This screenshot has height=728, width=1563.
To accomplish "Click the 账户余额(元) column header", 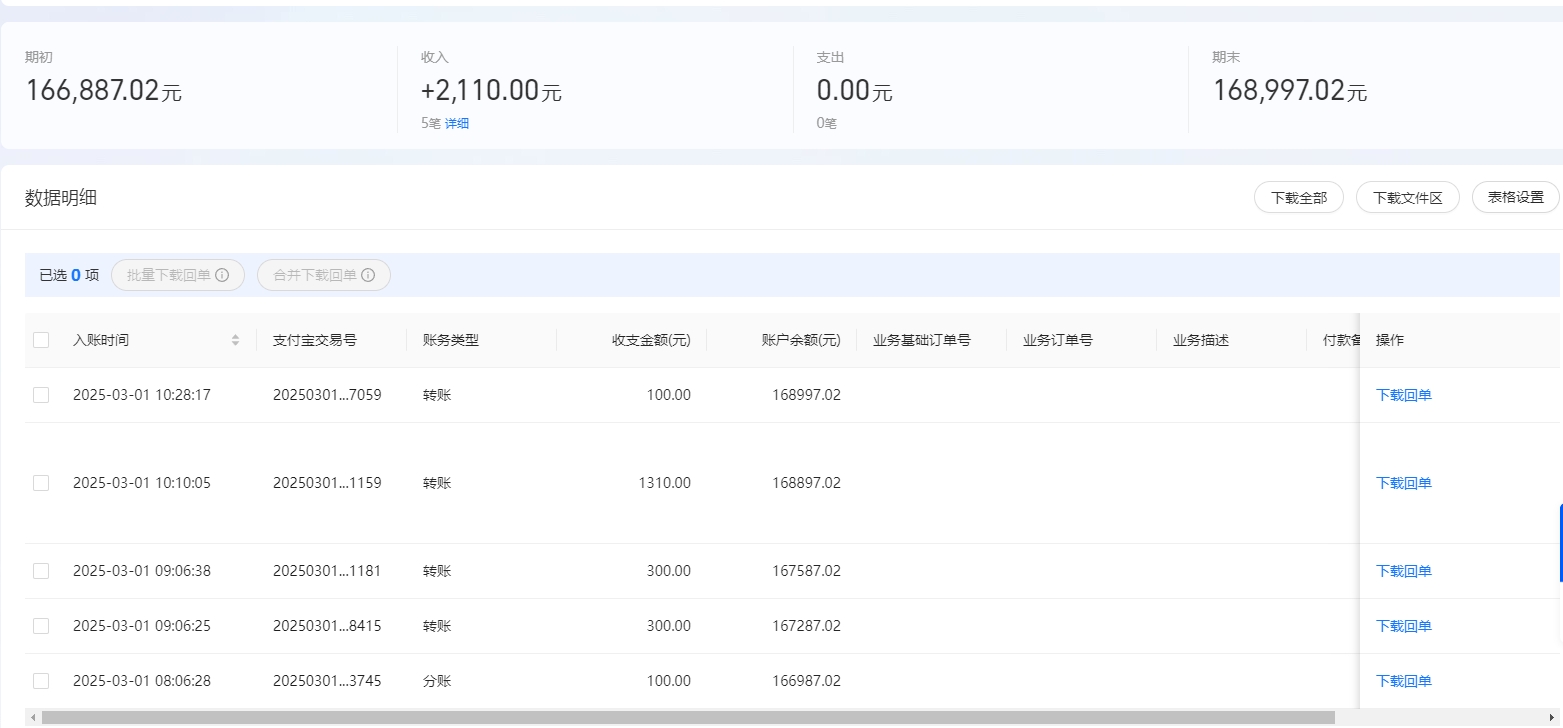I will [801, 340].
